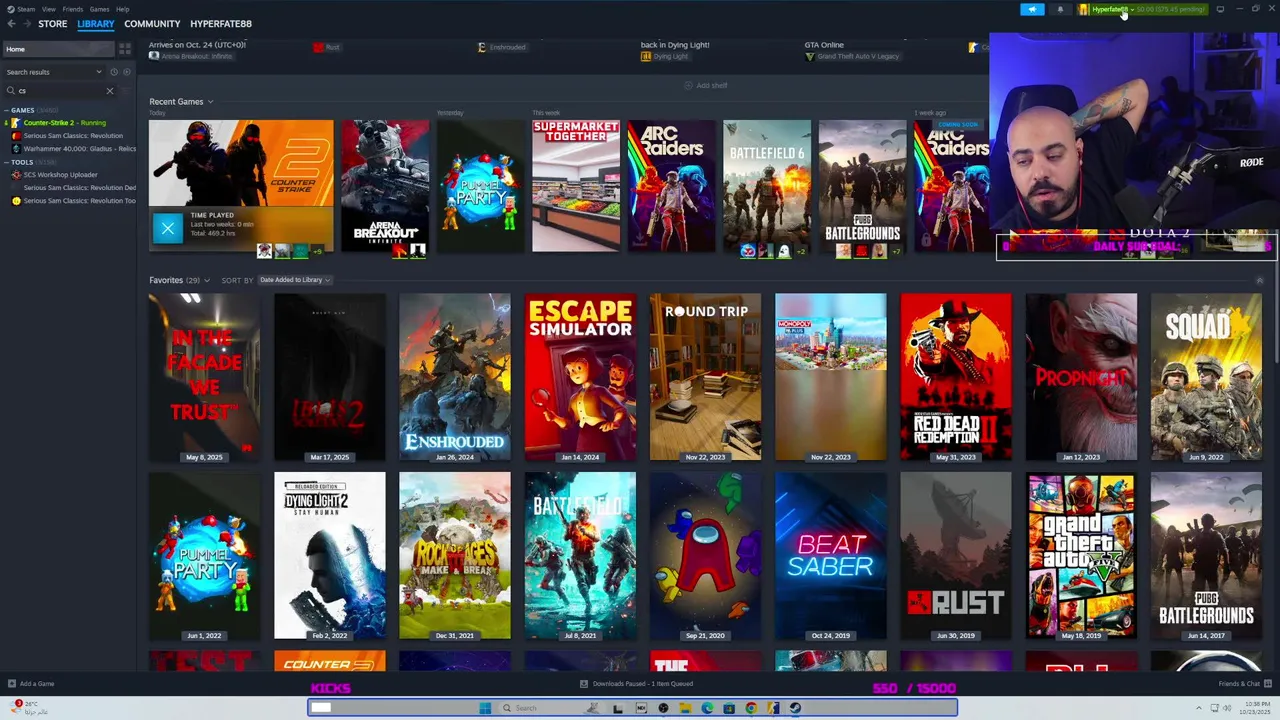Select Warhammer 40,000: Gladius - Relics entry
Screen dimensions: 1280x720
pyautogui.click(x=79, y=149)
